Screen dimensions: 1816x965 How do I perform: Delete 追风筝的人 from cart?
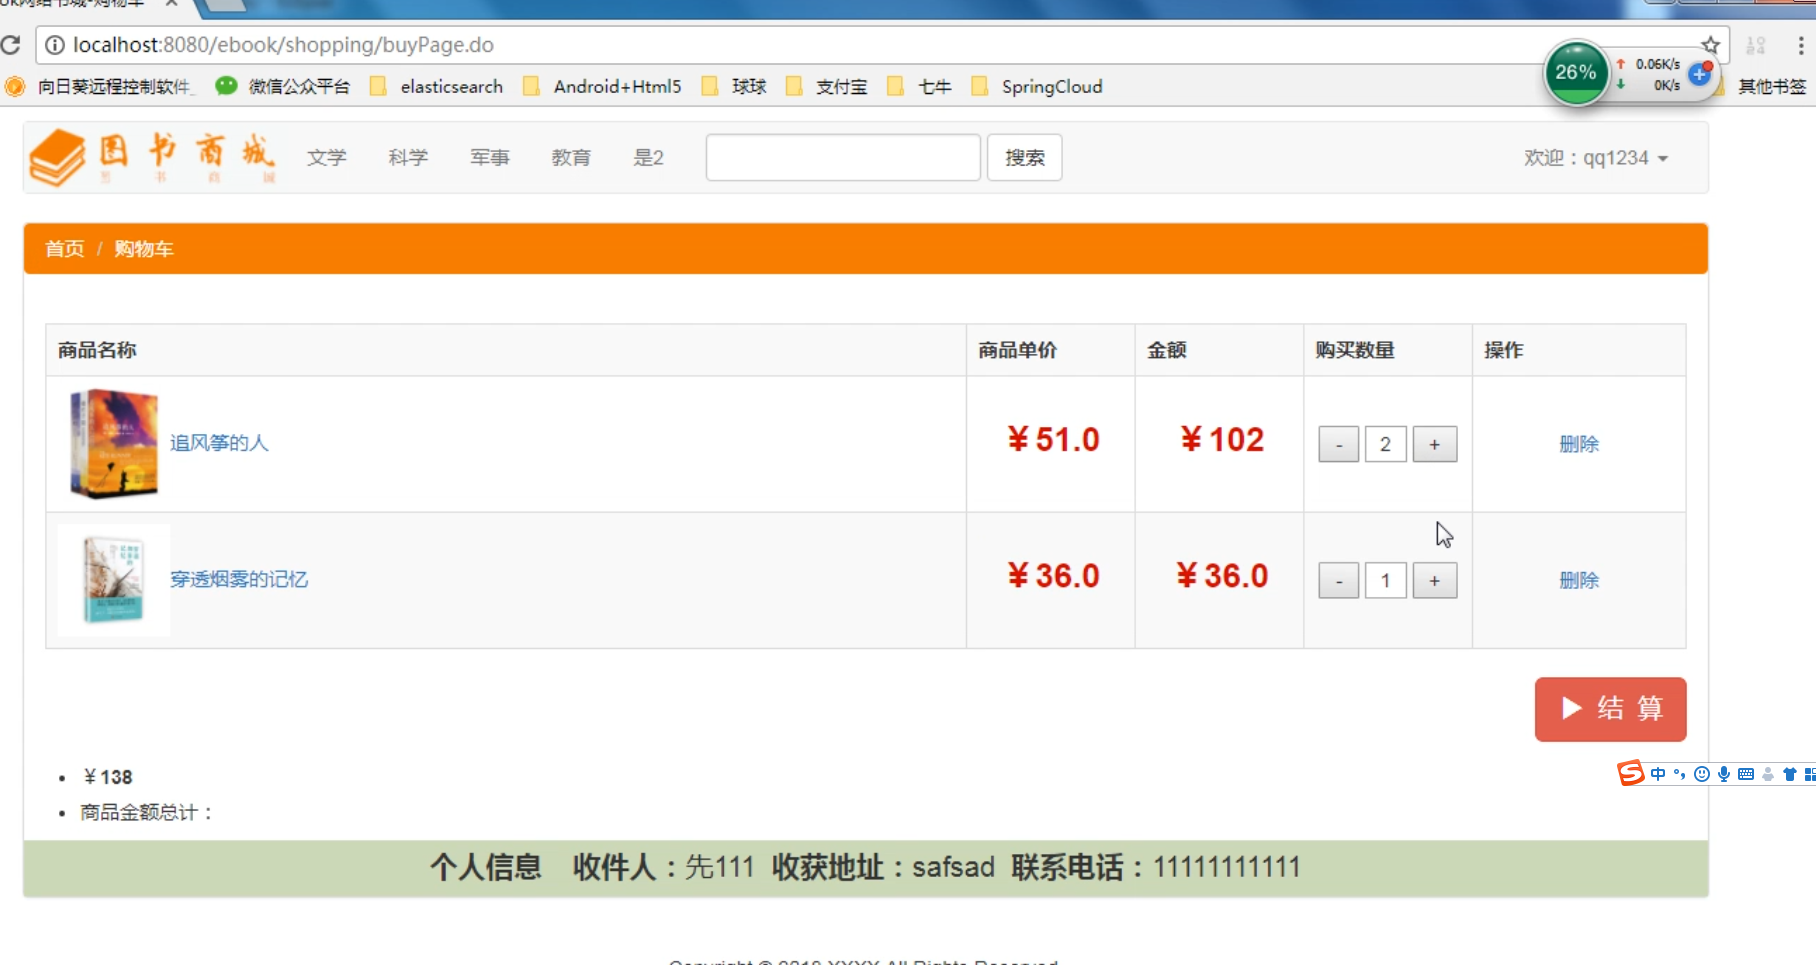click(x=1579, y=444)
